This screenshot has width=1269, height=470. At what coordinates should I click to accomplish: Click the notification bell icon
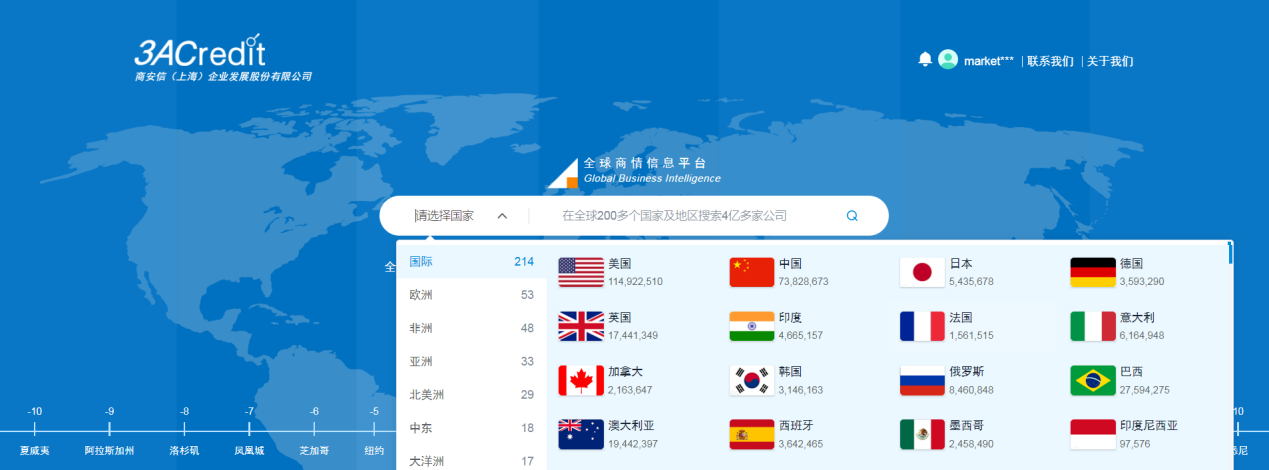tap(925, 60)
